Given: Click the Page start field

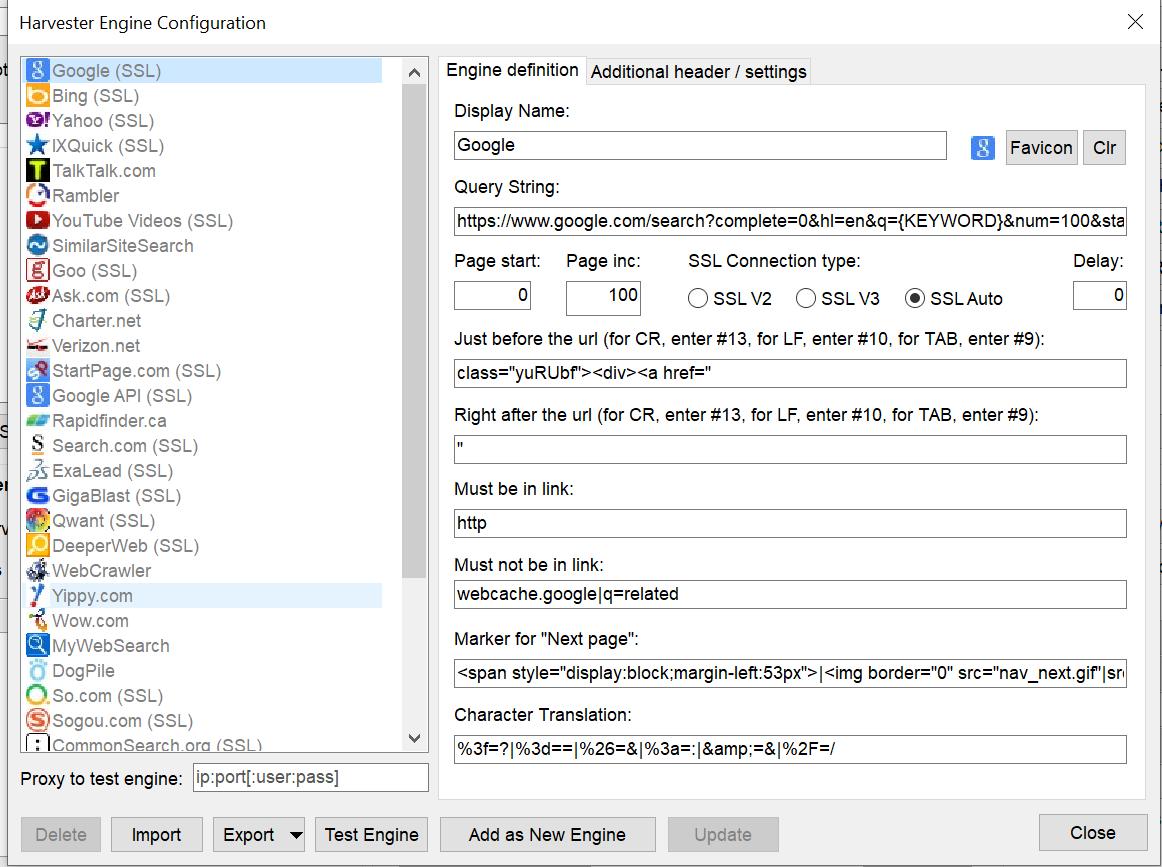Looking at the screenshot, I should click(x=492, y=296).
